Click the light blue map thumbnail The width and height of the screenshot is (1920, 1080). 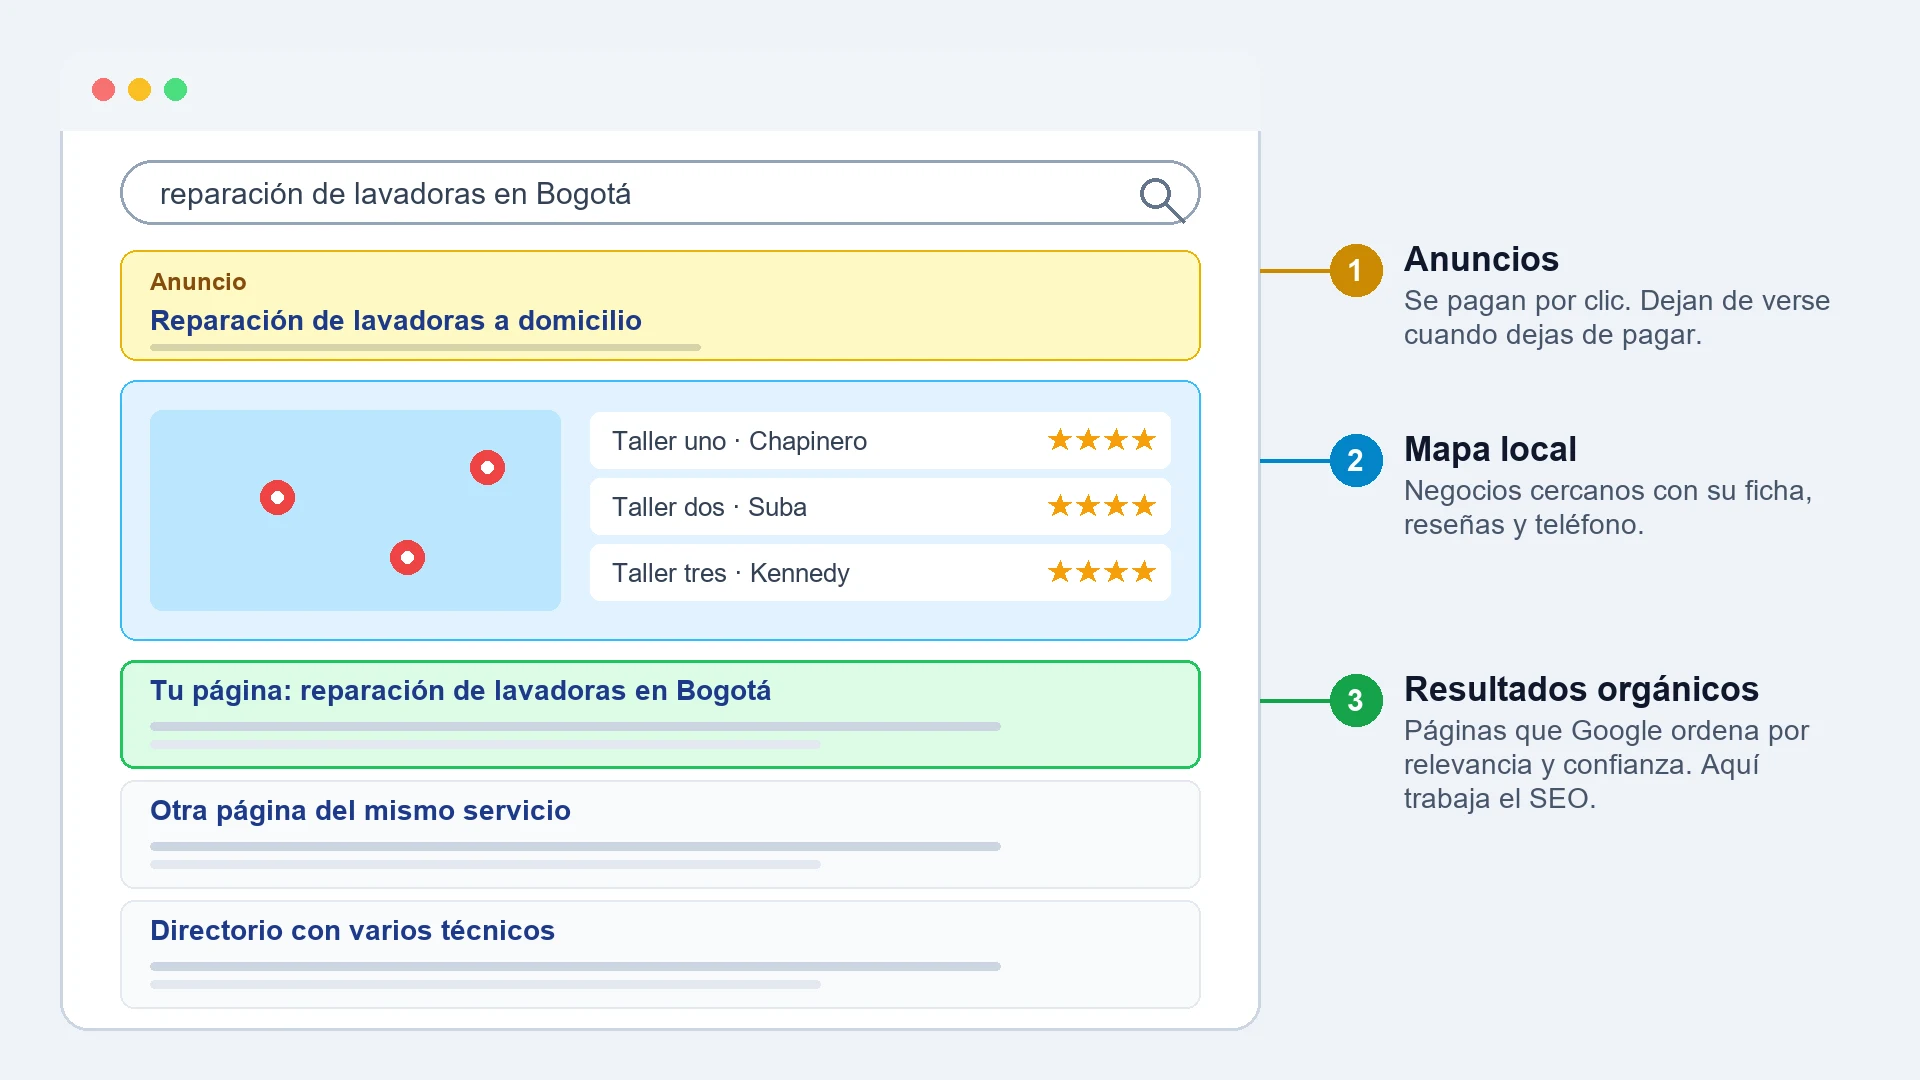355,510
